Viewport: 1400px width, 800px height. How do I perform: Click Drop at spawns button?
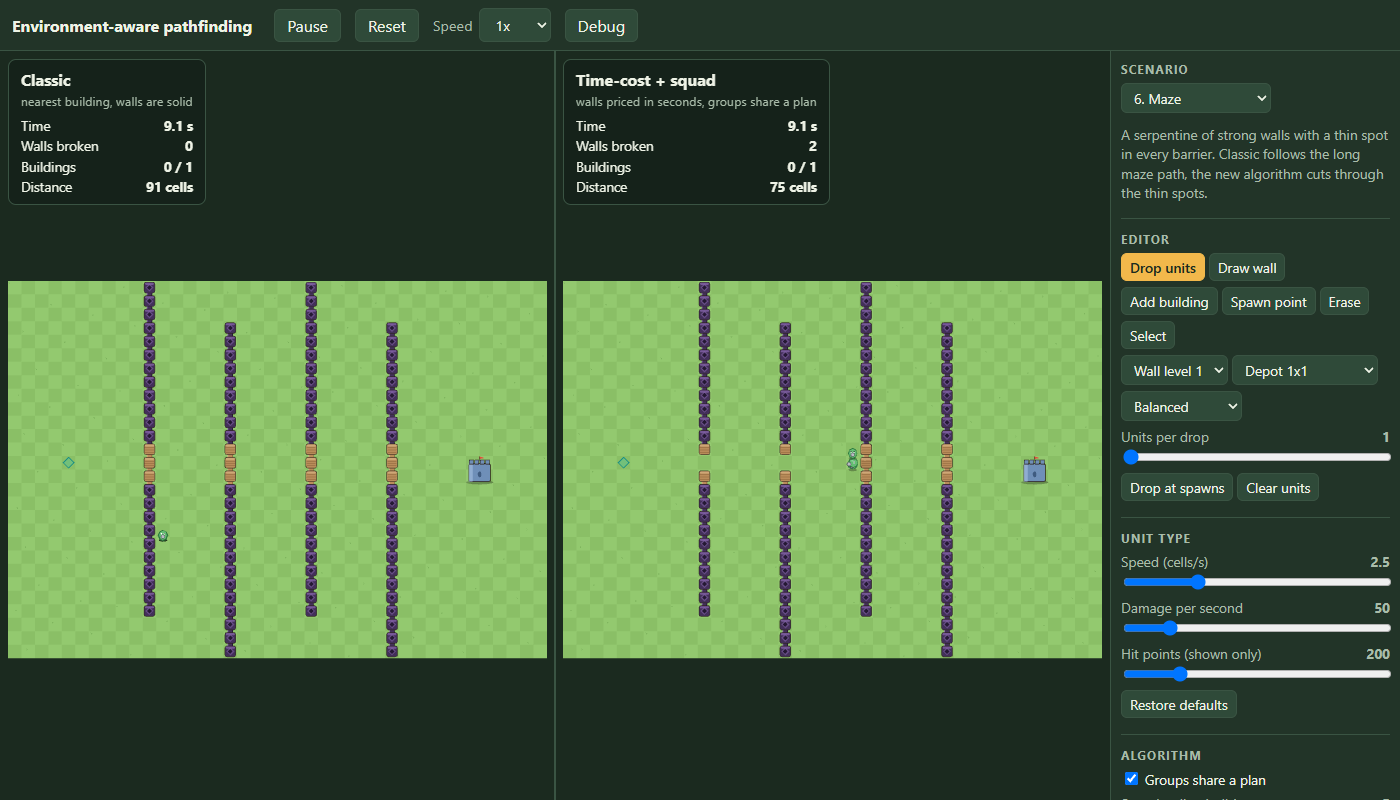click(x=1177, y=488)
